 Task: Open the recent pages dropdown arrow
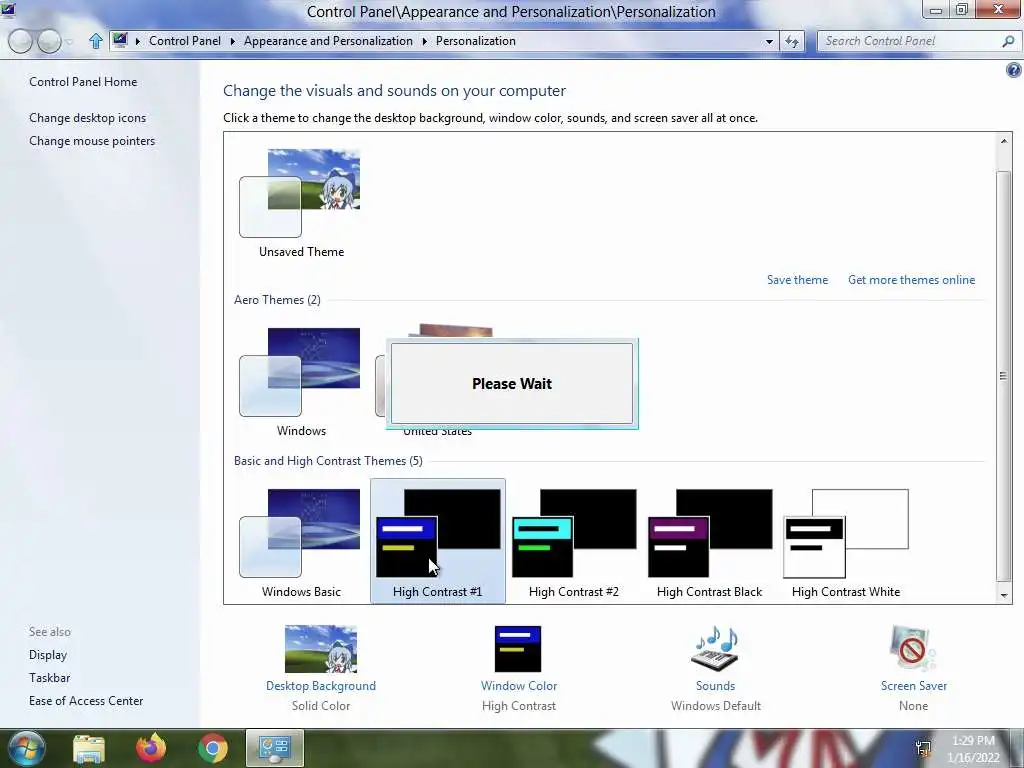69,42
